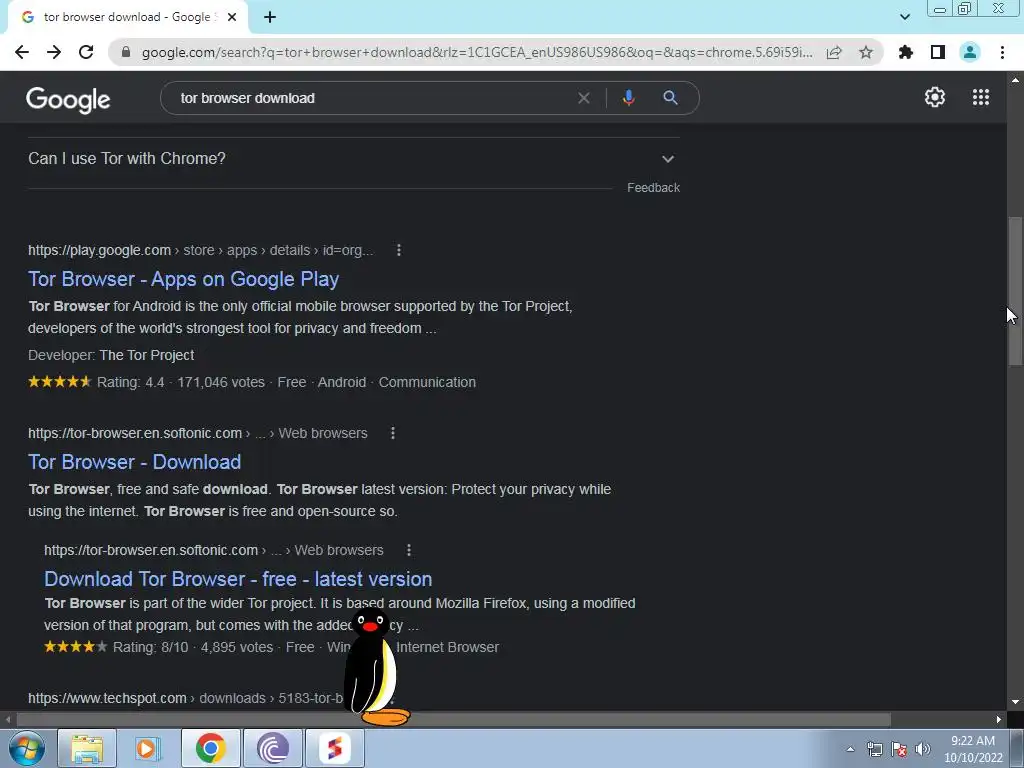Click the techspot.com result URL
The height and width of the screenshot is (768, 1024).
[185, 698]
